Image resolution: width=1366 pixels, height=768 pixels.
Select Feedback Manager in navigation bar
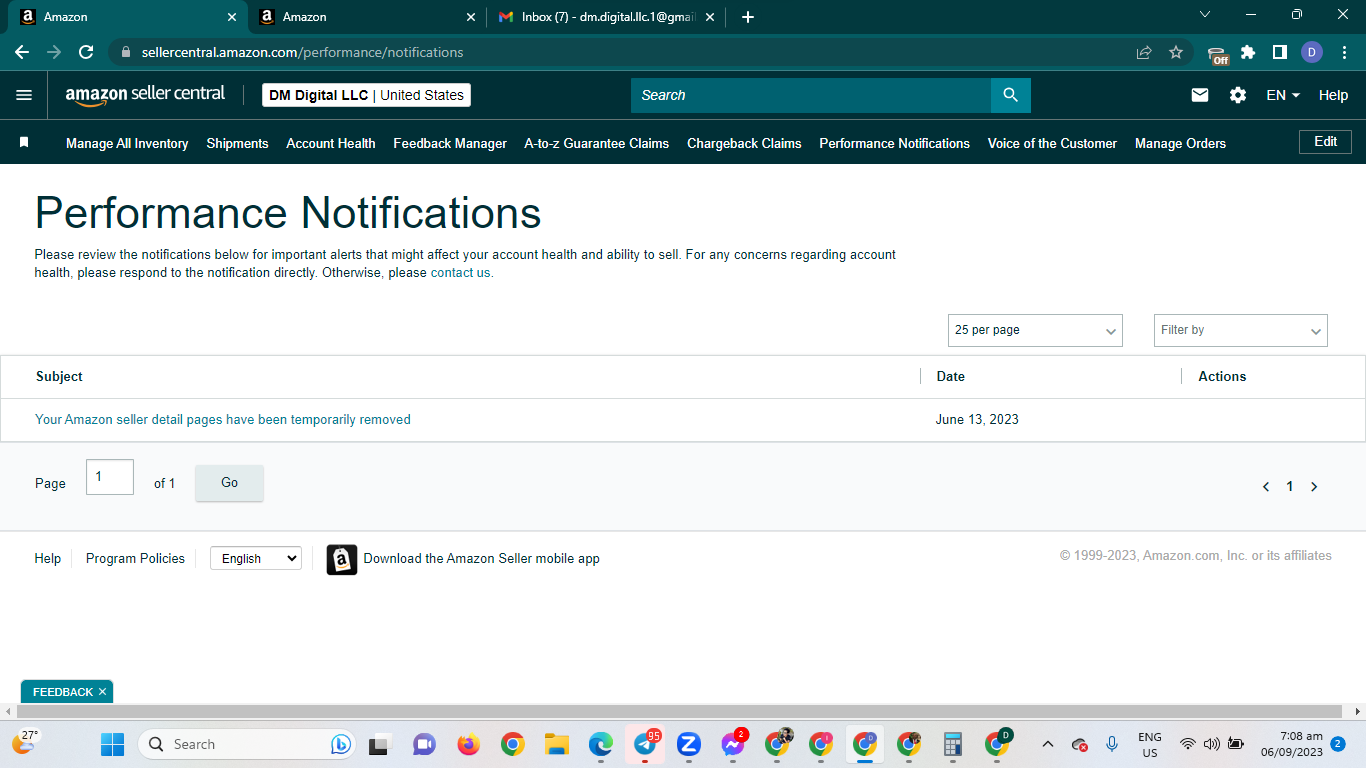pyautogui.click(x=450, y=143)
